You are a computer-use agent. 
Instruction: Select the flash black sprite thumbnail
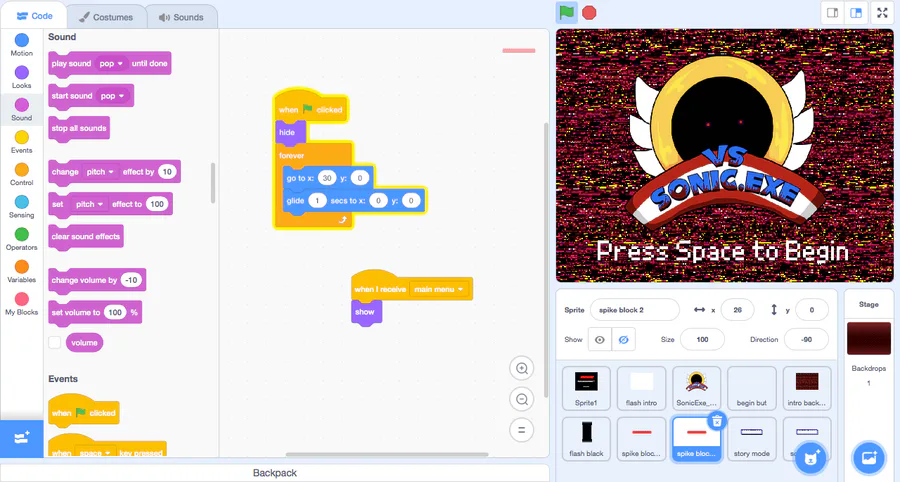pyautogui.click(x=586, y=439)
